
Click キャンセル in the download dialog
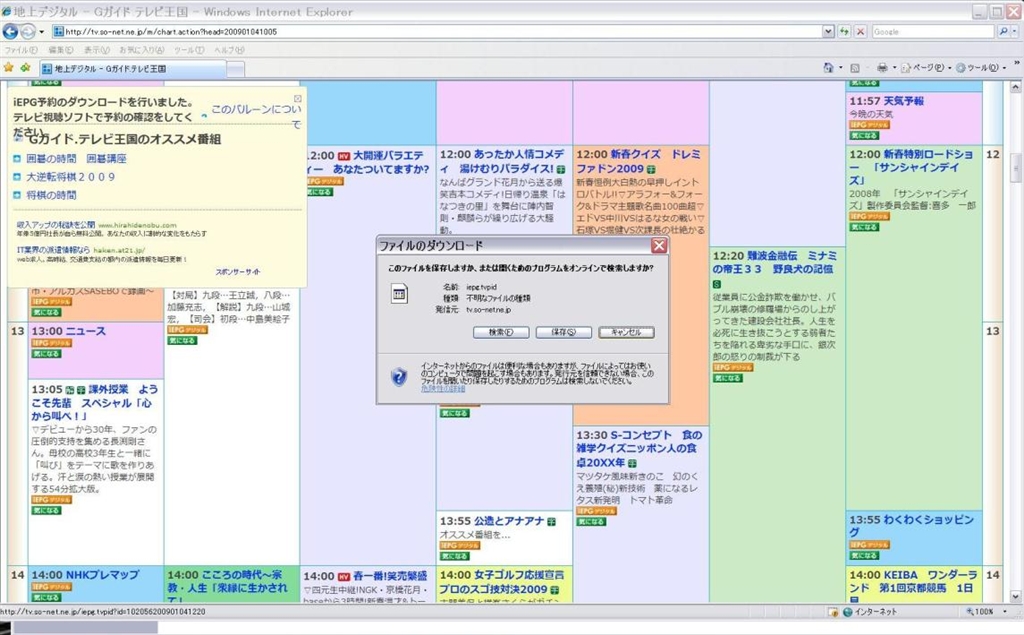(626, 333)
